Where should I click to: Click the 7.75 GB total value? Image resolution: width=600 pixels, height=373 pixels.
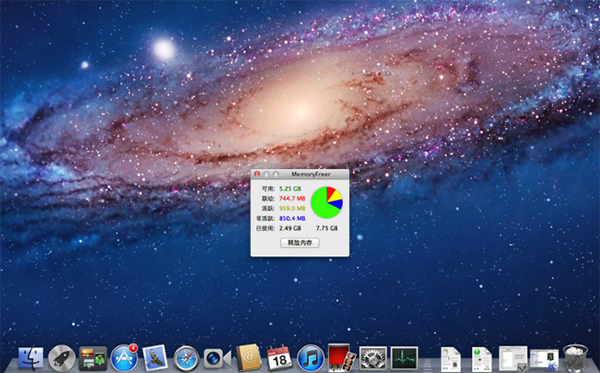click(x=327, y=228)
